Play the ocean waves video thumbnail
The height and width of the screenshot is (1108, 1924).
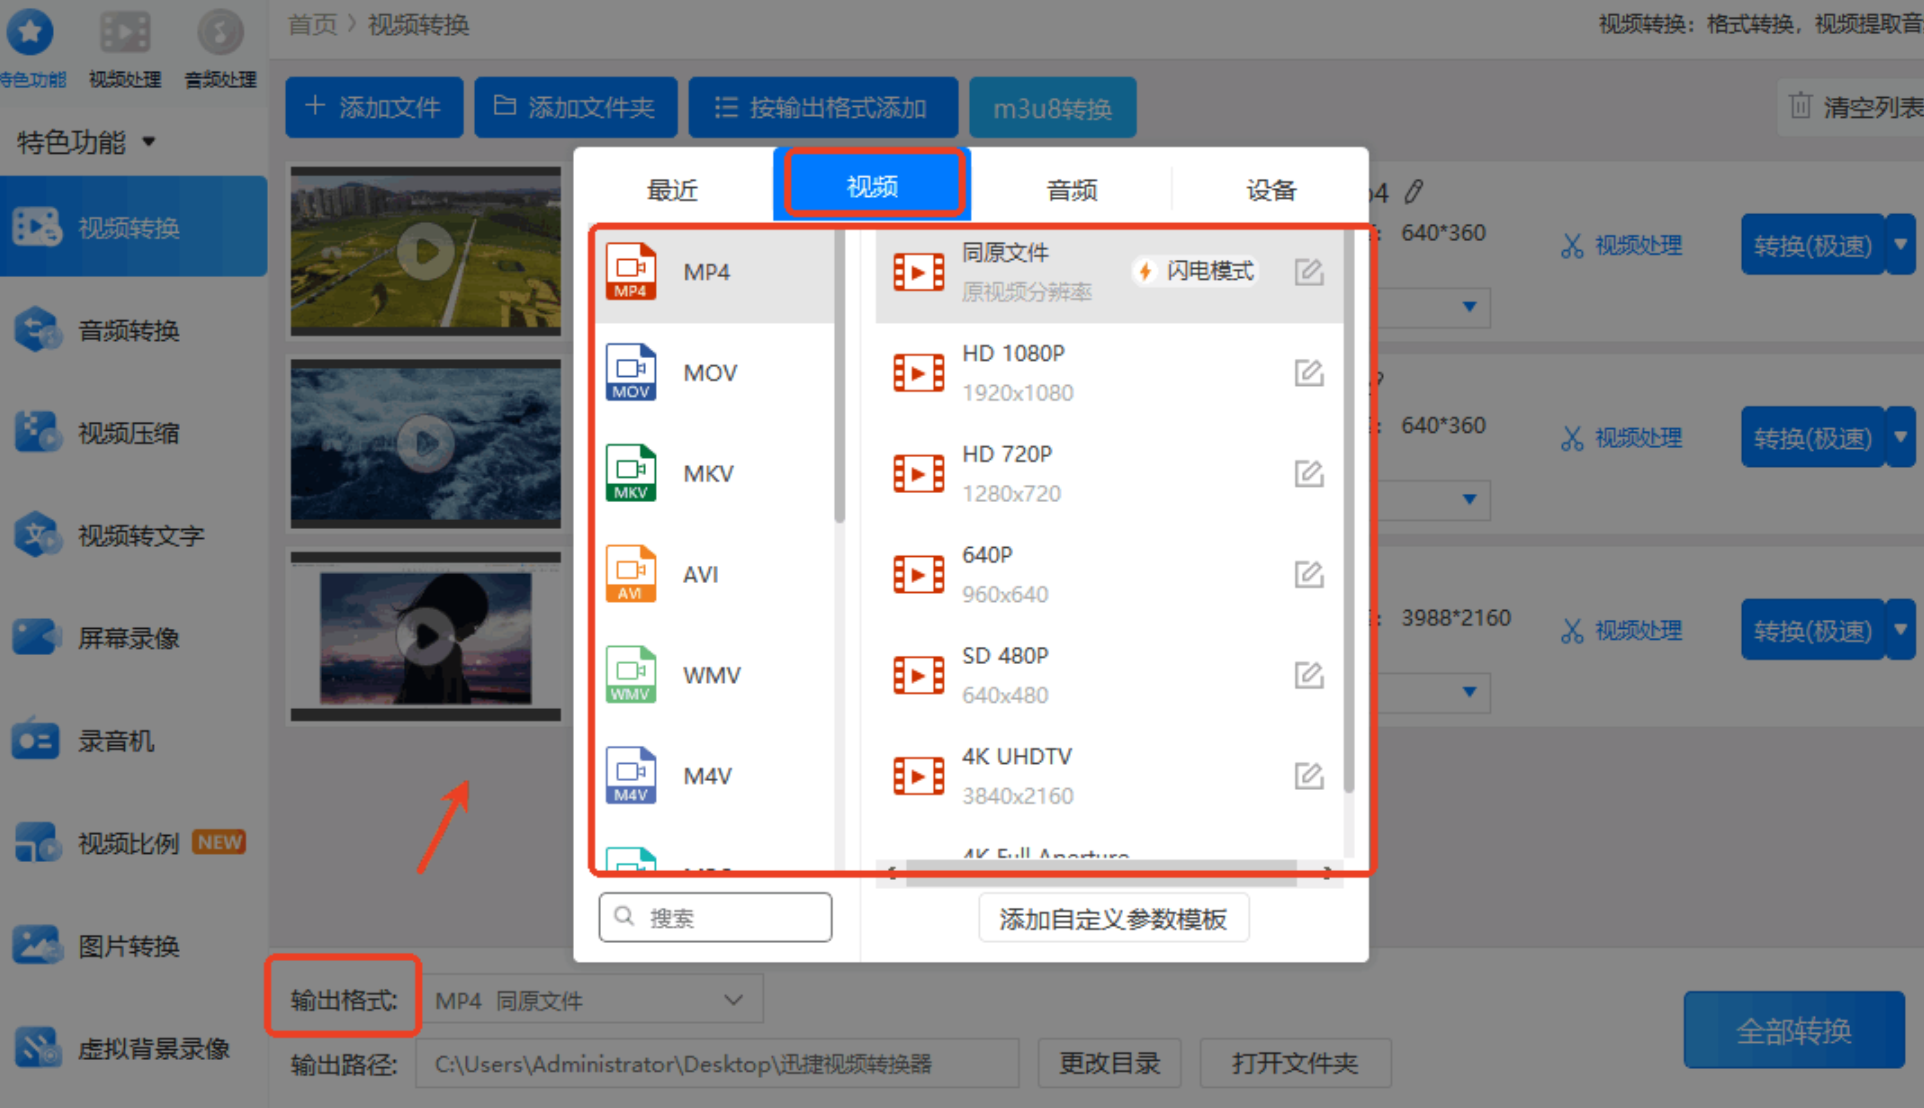[426, 444]
